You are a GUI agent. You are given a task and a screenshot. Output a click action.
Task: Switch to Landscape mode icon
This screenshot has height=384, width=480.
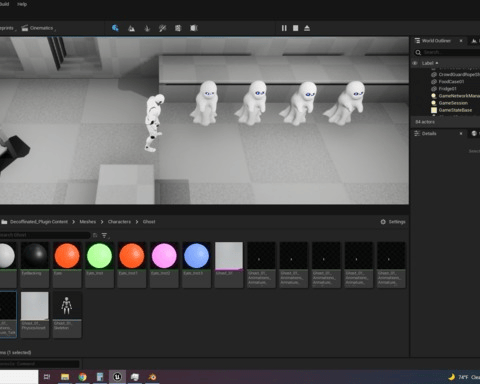[x=131, y=28]
